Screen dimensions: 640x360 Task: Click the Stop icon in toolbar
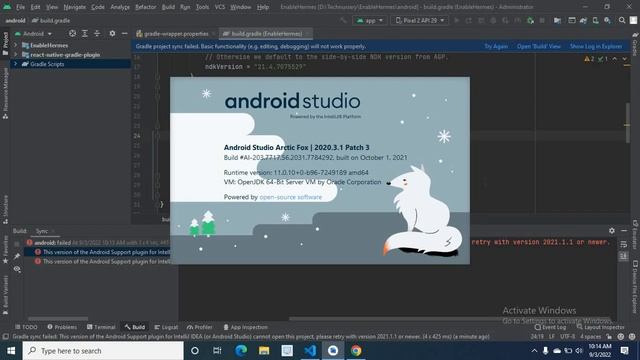tap(542, 20)
